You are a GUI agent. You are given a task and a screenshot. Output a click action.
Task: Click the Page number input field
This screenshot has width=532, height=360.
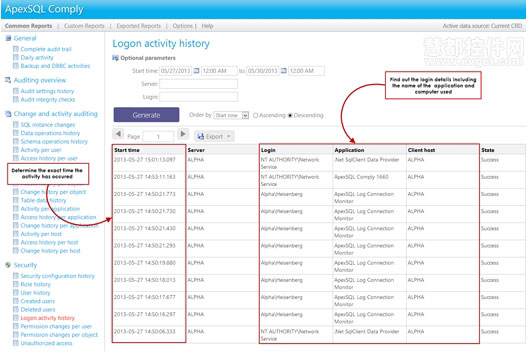click(158, 136)
